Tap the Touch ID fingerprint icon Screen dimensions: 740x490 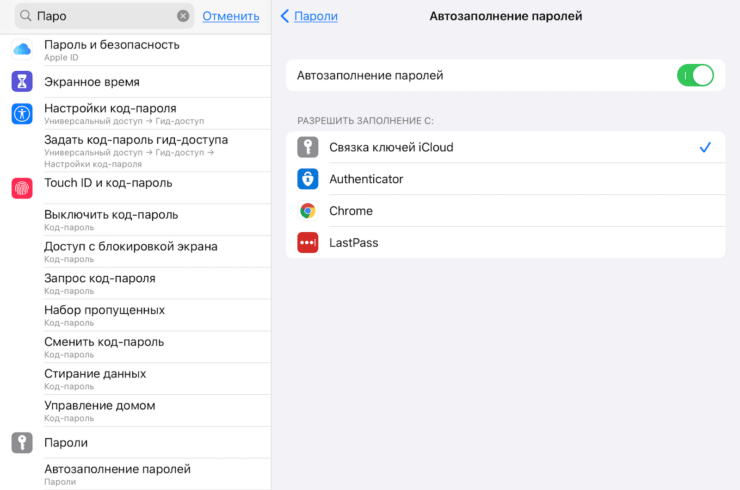pyautogui.click(x=22, y=188)
